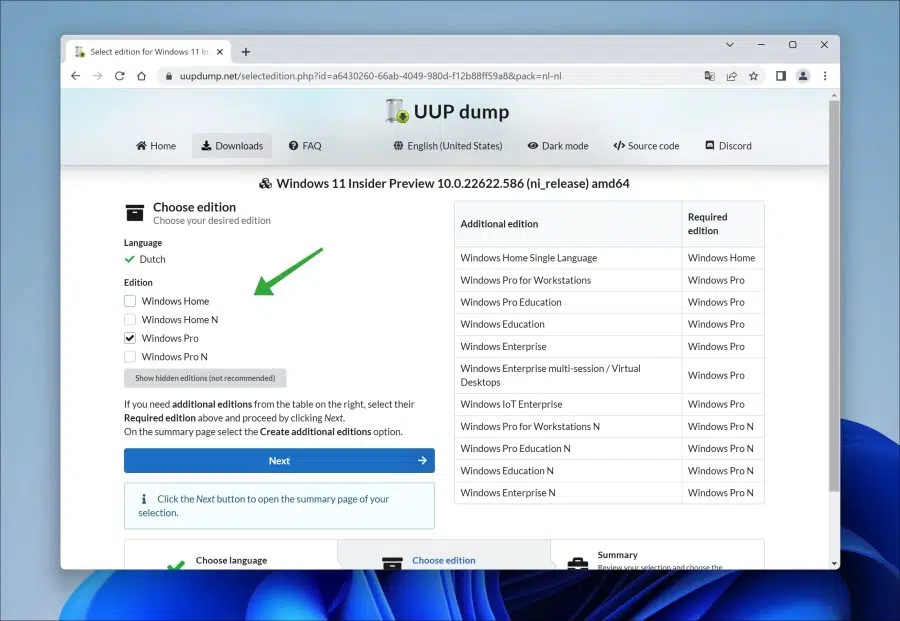The height and width of the screenshot is (621, 900).
Task: Bookmark this page with the star icon
Action: tap(754, 76)
